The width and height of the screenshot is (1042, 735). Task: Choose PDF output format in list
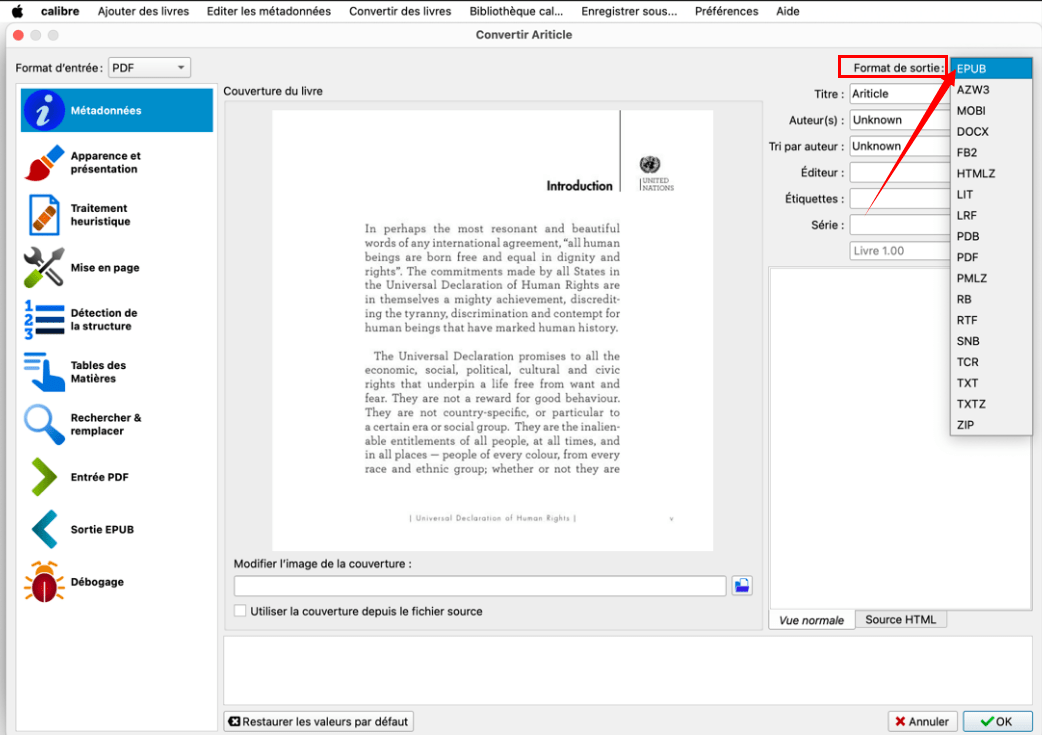click(x=991, y=257)
